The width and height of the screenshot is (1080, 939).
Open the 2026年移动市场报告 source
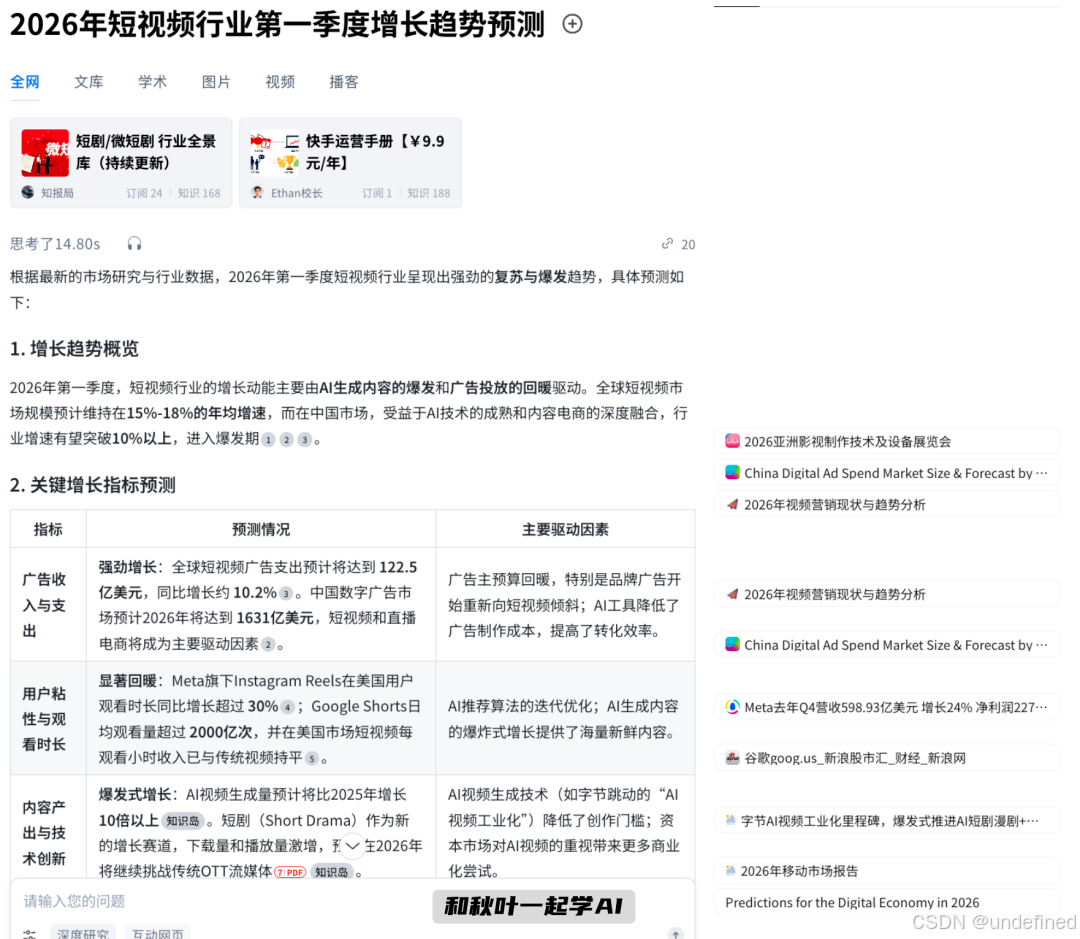coord(887,871)
